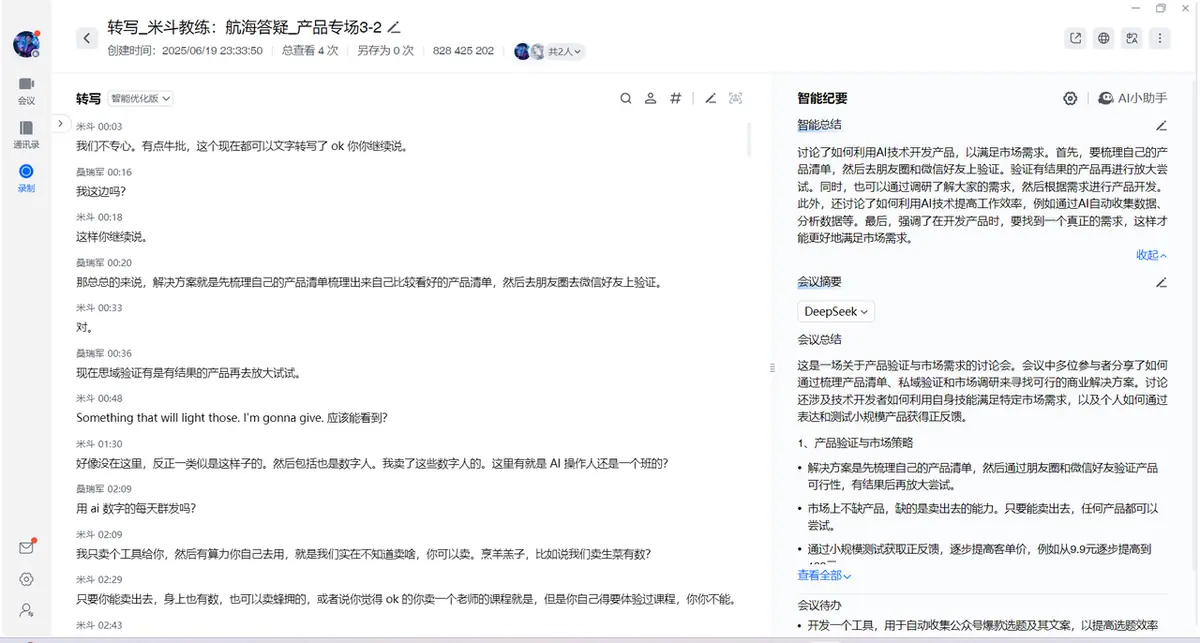The width and height of the screenshot is (1200, 643).
Task: Filter the transcript by speaker with the person icon
Action: pos(650,98)
